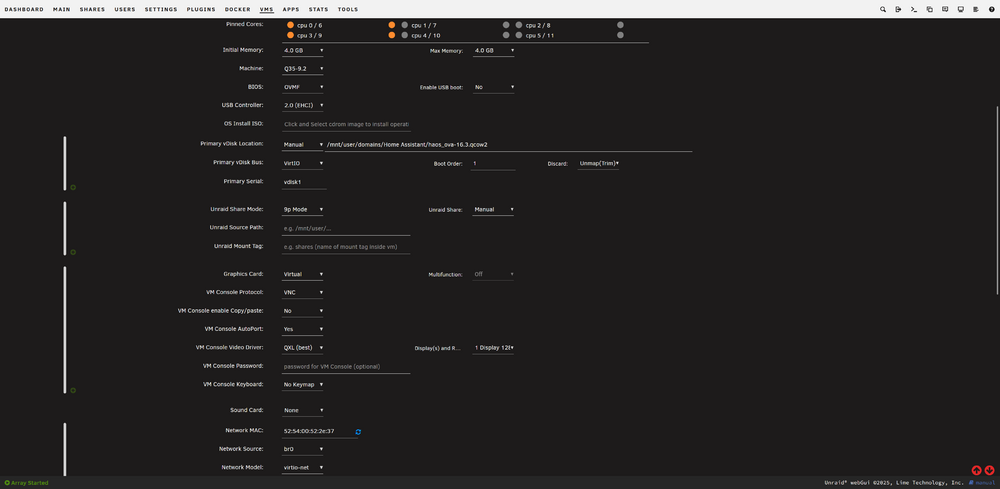Screen dimensions: 1000x489
Task: Click the VM Console Password field
Action: 346,367
